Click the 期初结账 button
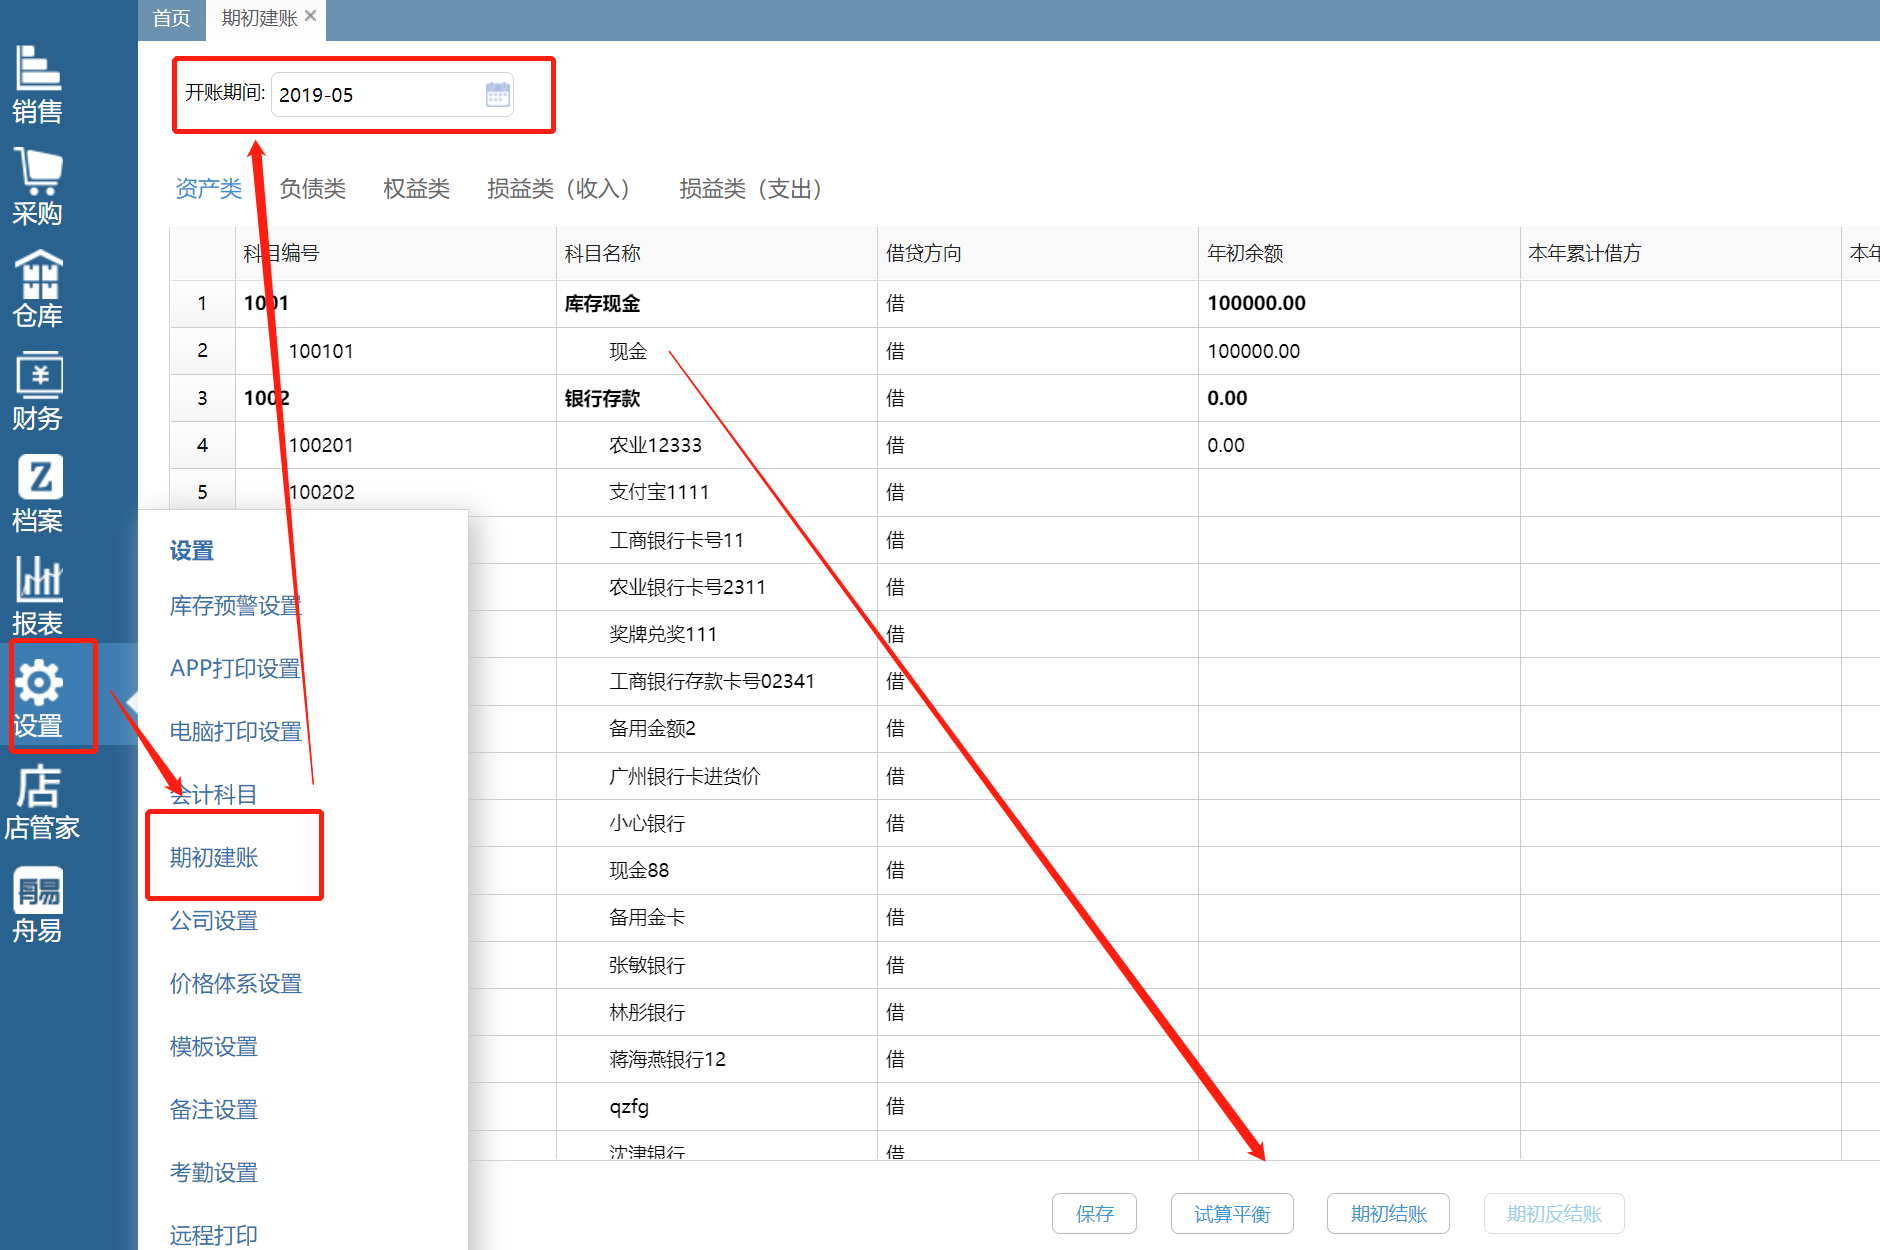 1388,1214
